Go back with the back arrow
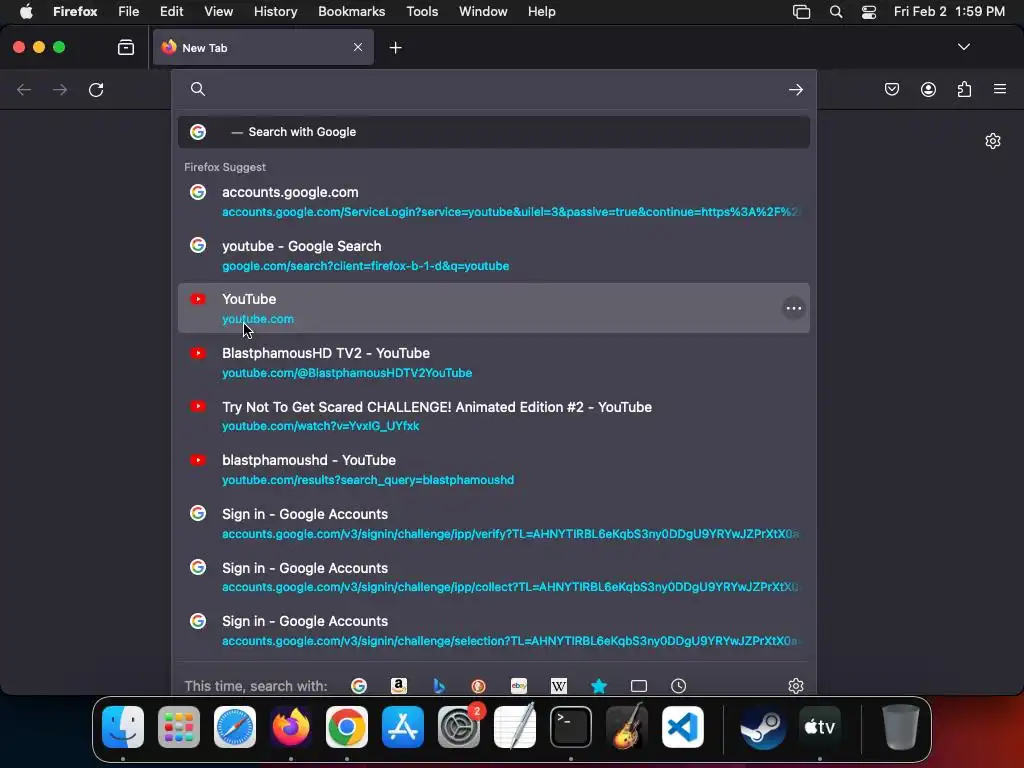The height and width of the screenshot is (768, 1024). [24, 89]
